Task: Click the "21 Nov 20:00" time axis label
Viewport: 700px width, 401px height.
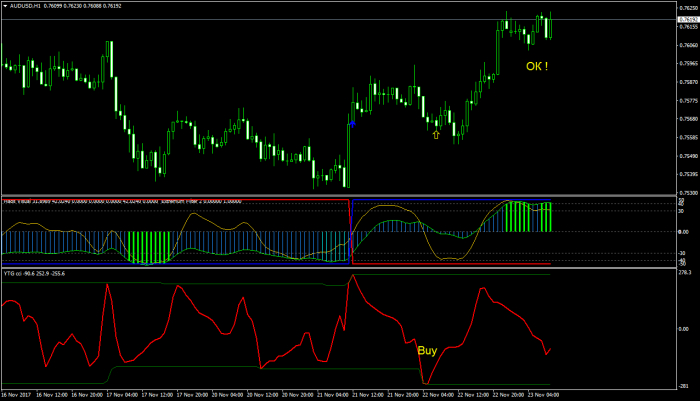Action: [403, 395]
